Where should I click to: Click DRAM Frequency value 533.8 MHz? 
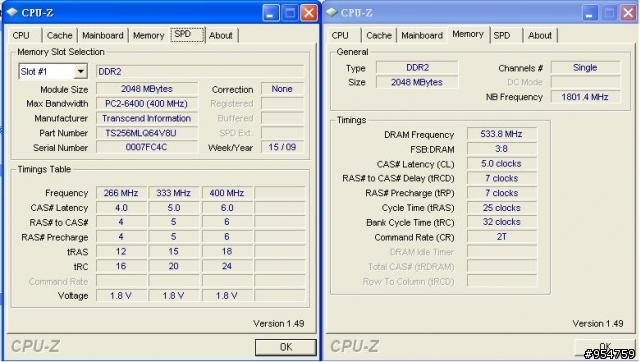[x=502, y=134]
